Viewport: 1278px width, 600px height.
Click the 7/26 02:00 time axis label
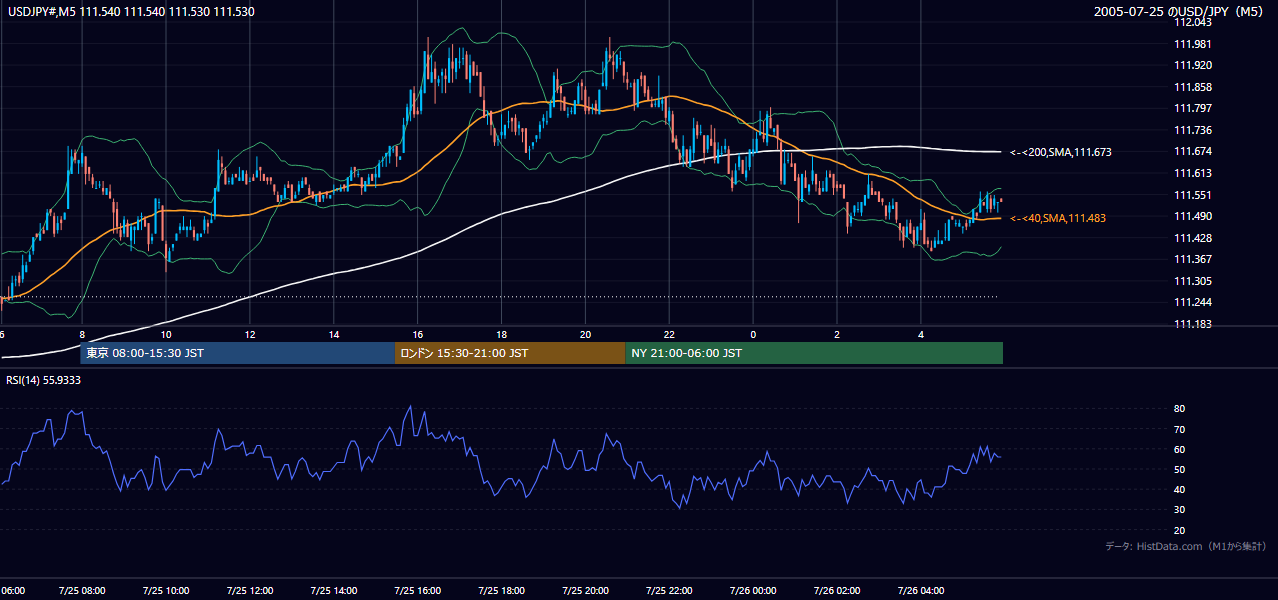(837, 590)
